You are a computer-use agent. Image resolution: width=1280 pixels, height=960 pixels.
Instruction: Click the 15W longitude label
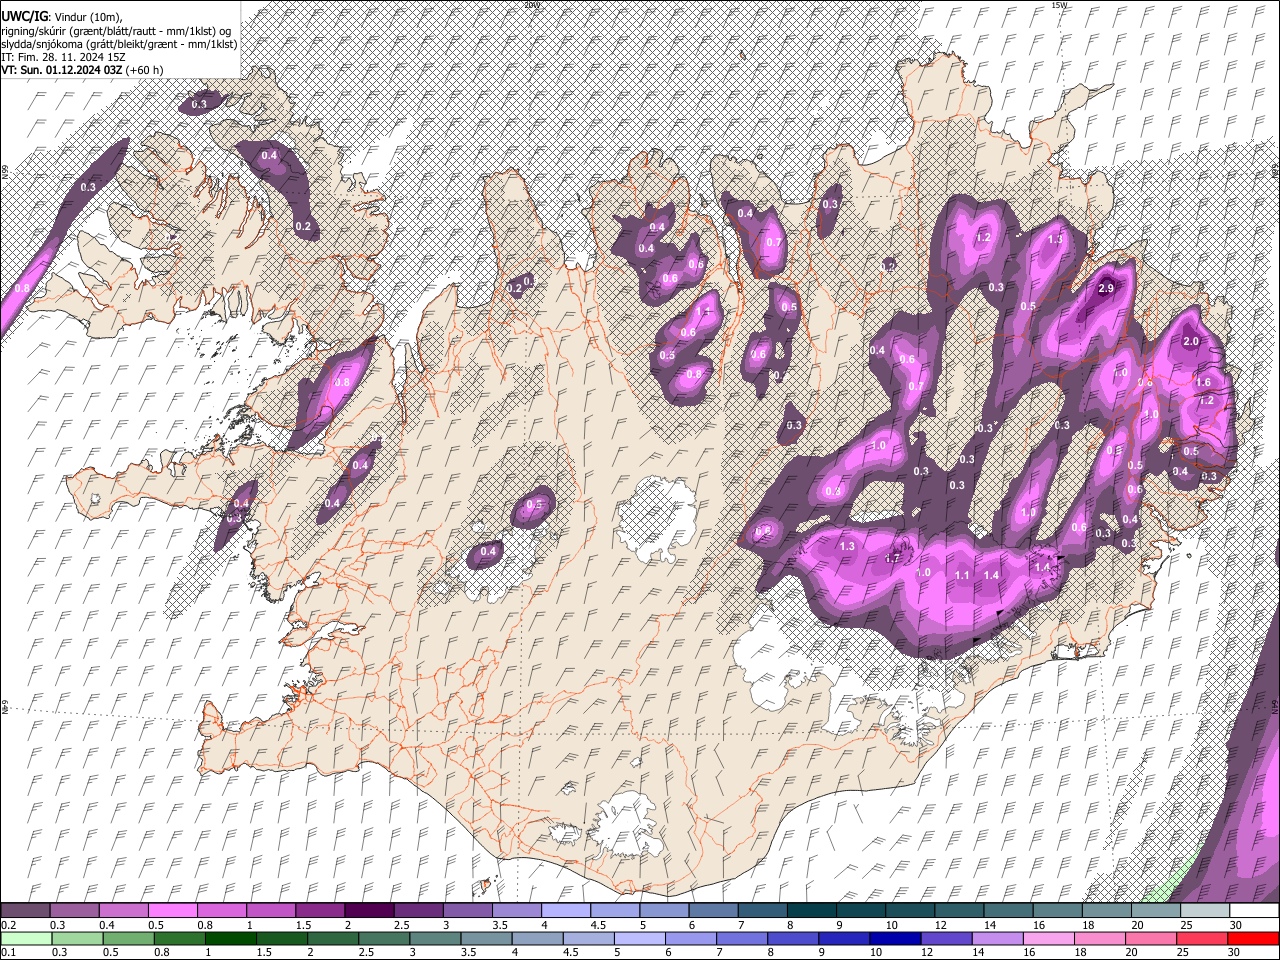click(x=1059, y=5)
